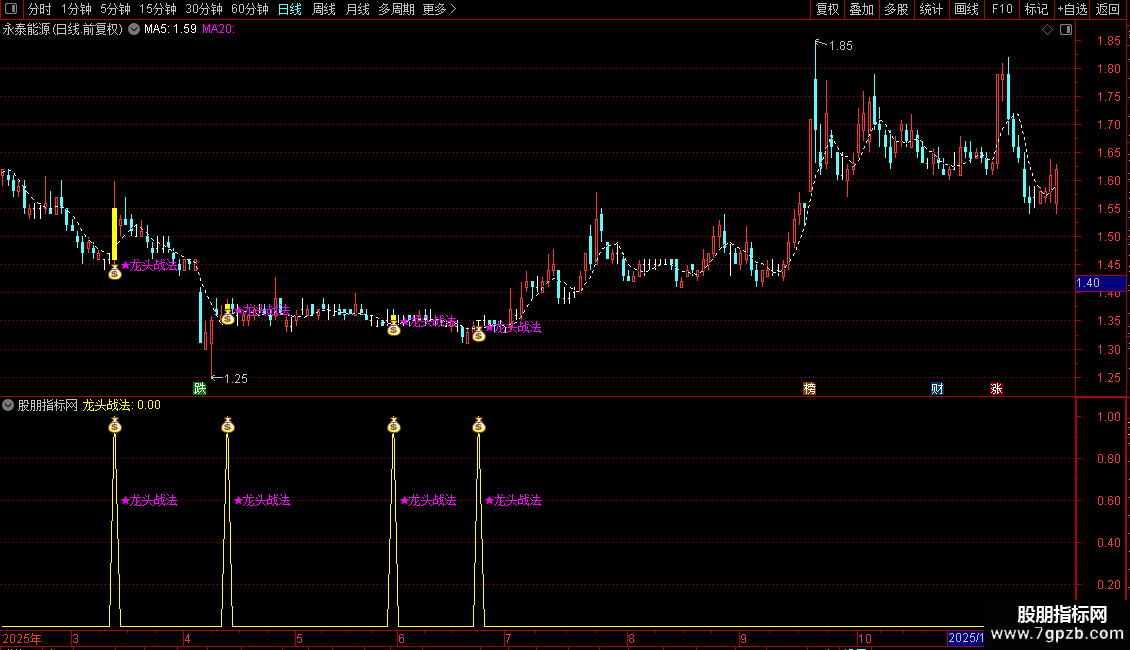Click the 龙头战法: 0.00 value label
The image size is (1130, 650).
(122, 405)
